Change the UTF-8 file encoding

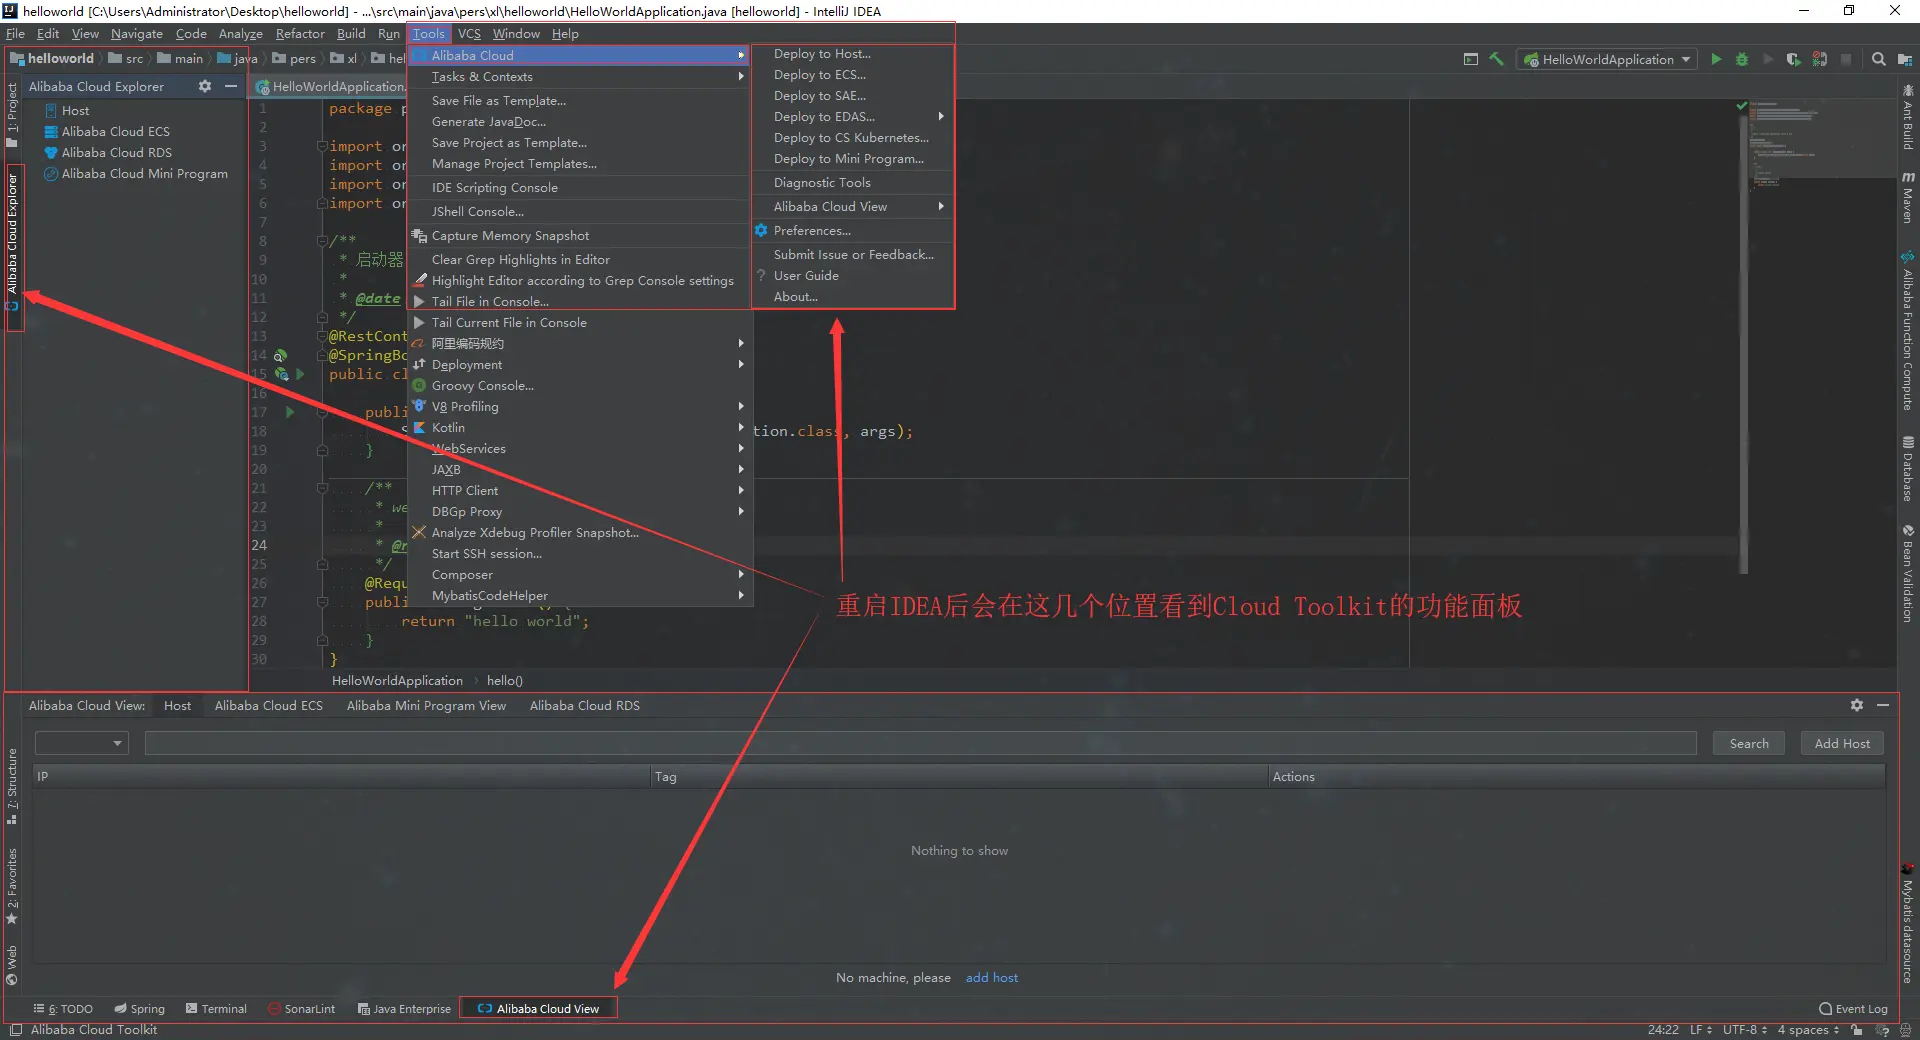tap(1745, 1030)
